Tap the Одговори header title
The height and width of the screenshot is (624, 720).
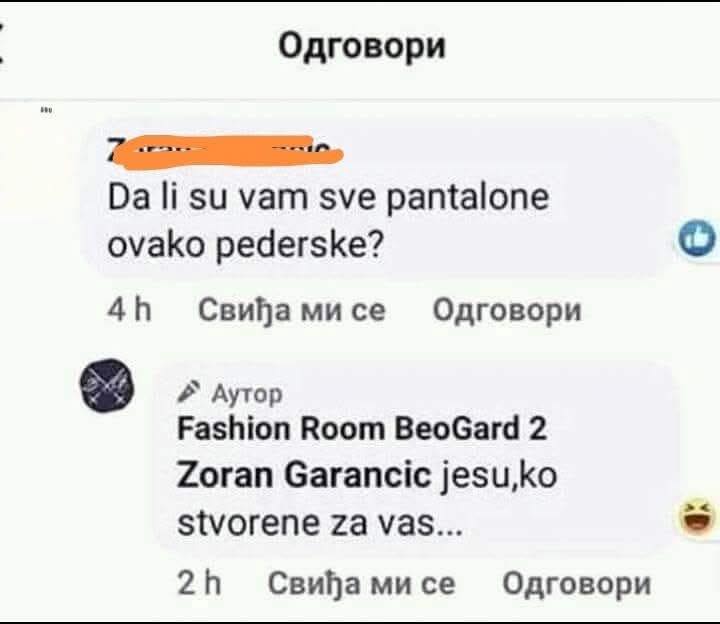[362, 46]
